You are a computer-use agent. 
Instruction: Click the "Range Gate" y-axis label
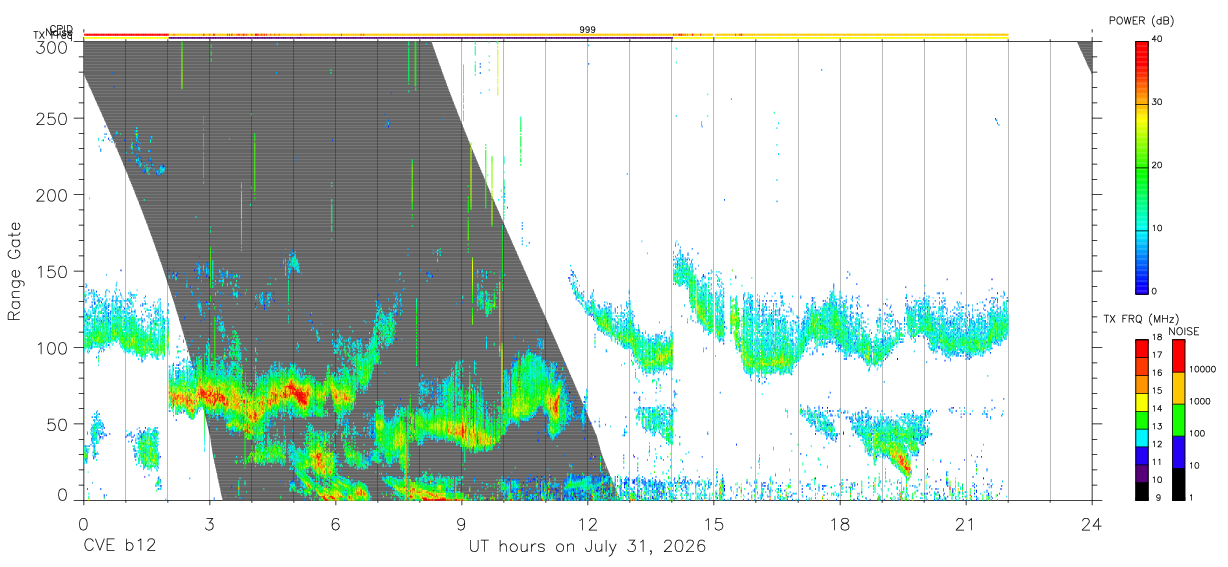[15, 272]
